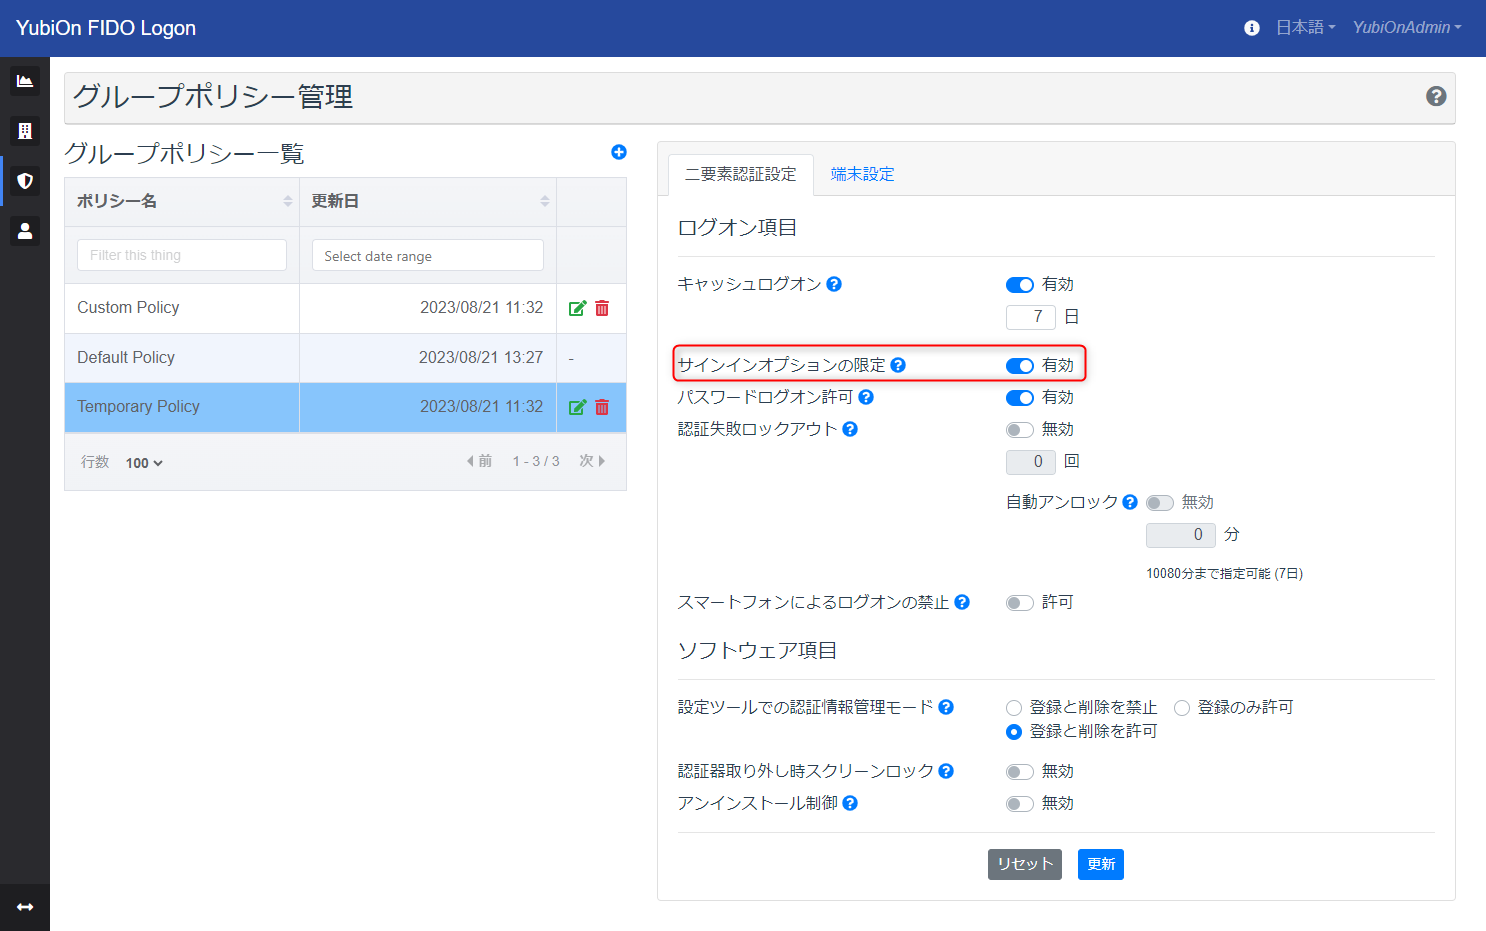This screenshot has width=1486, height=931.
Task: Focus the lockout count 回 field
Action: 1031,462
